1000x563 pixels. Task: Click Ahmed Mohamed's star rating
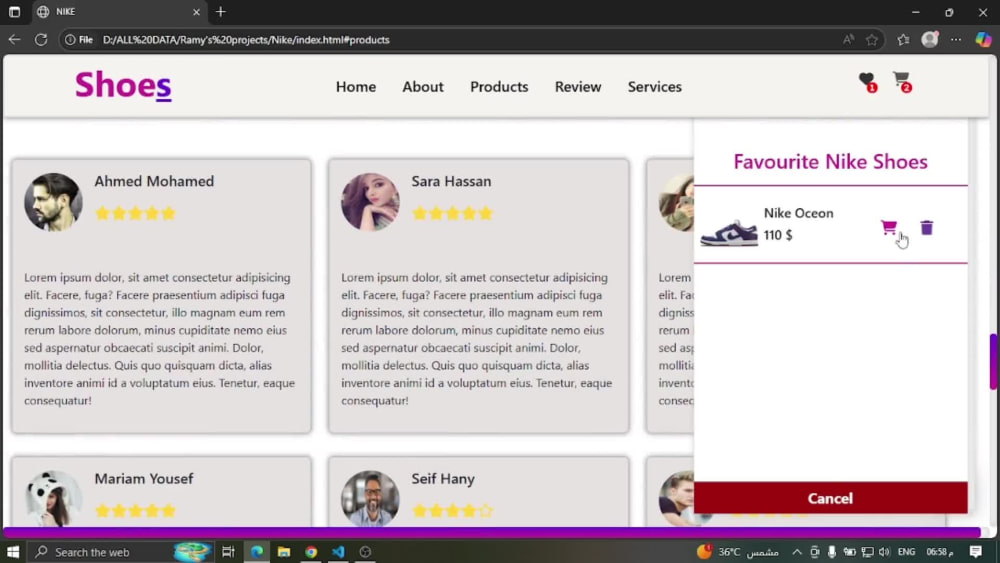tap(135, 213)
